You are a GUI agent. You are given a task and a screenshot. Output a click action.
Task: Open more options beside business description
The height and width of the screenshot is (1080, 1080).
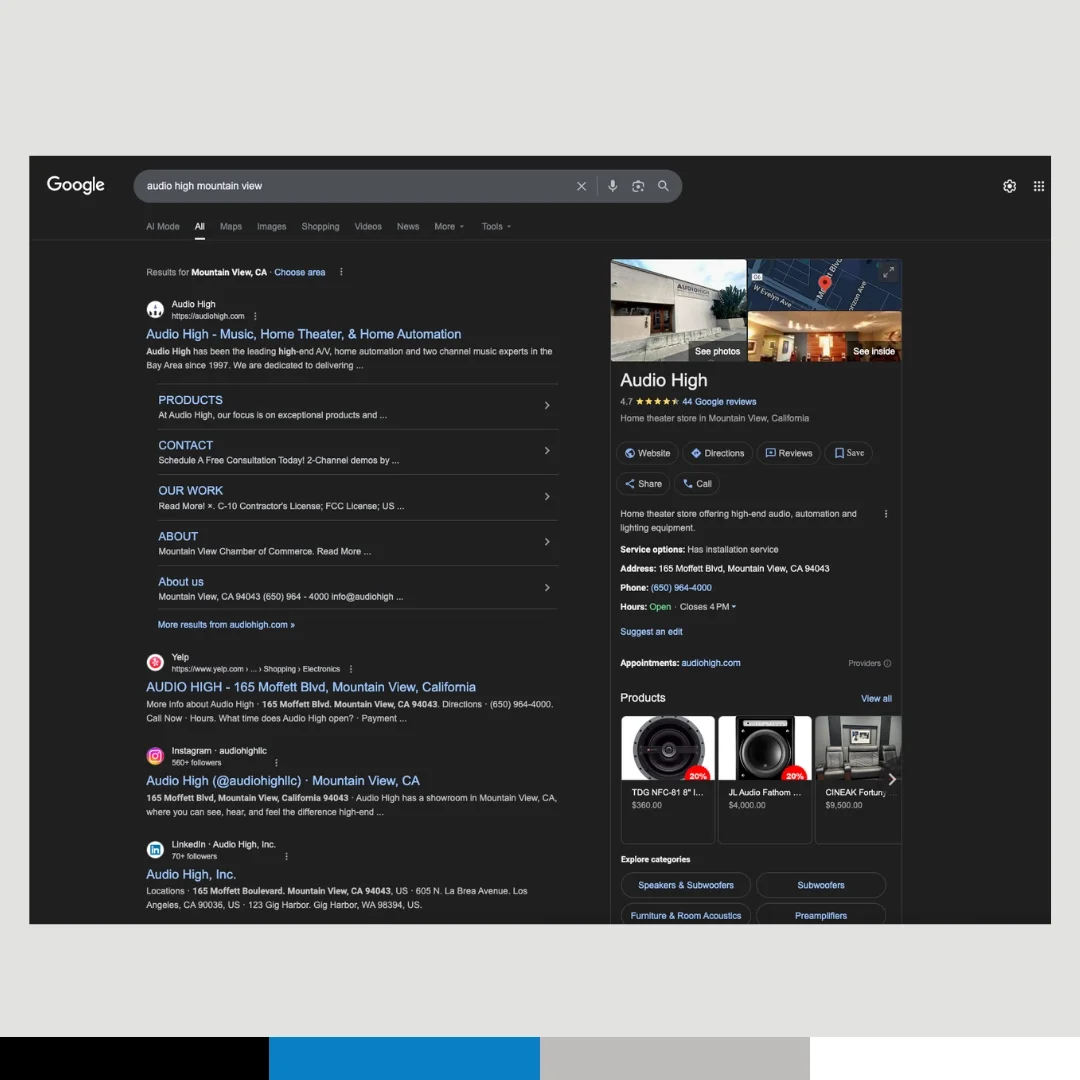[886, 514]
